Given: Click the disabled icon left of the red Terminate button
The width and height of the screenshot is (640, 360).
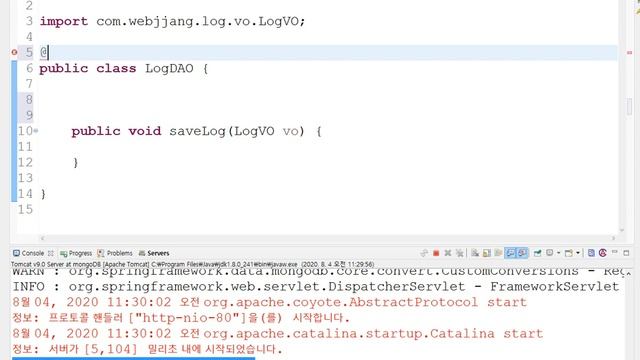Looking at the screenshot, I should tap(424, 253).
